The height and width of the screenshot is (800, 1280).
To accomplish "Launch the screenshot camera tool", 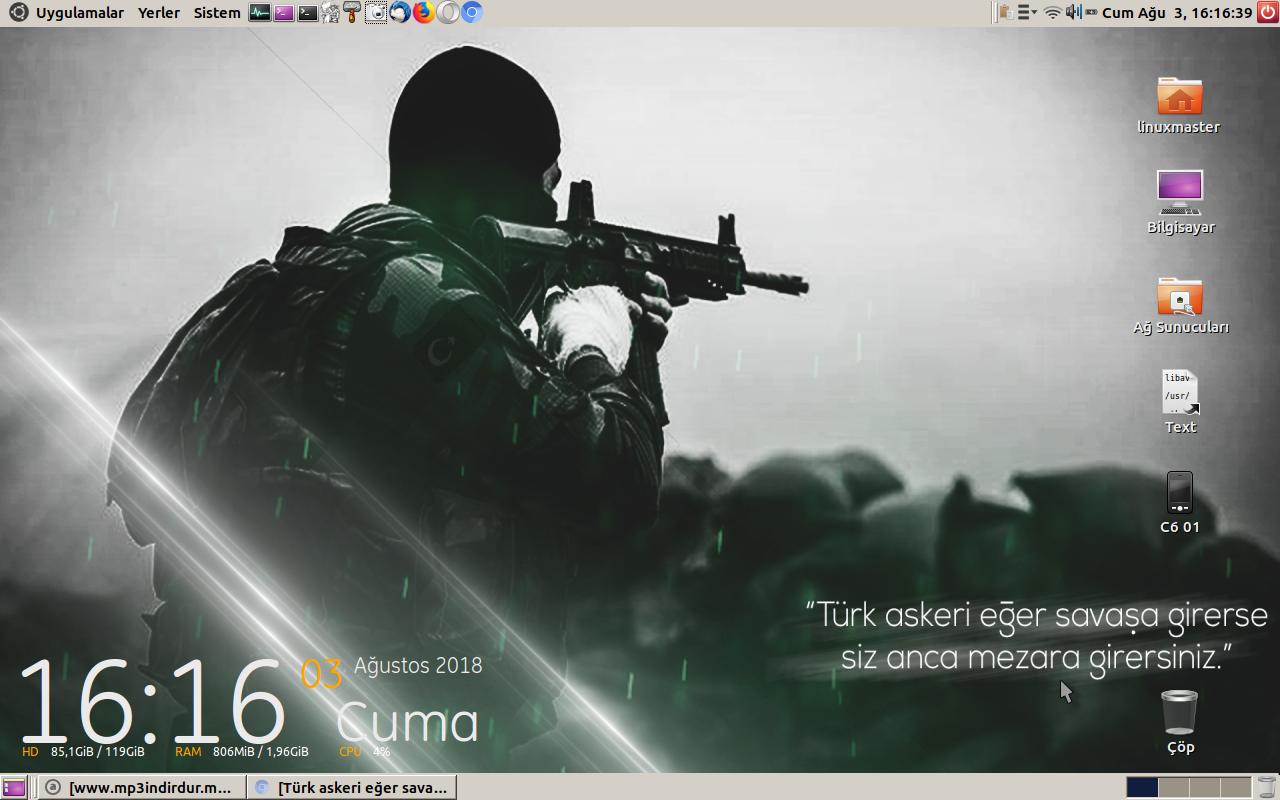I will pos(376,13).
